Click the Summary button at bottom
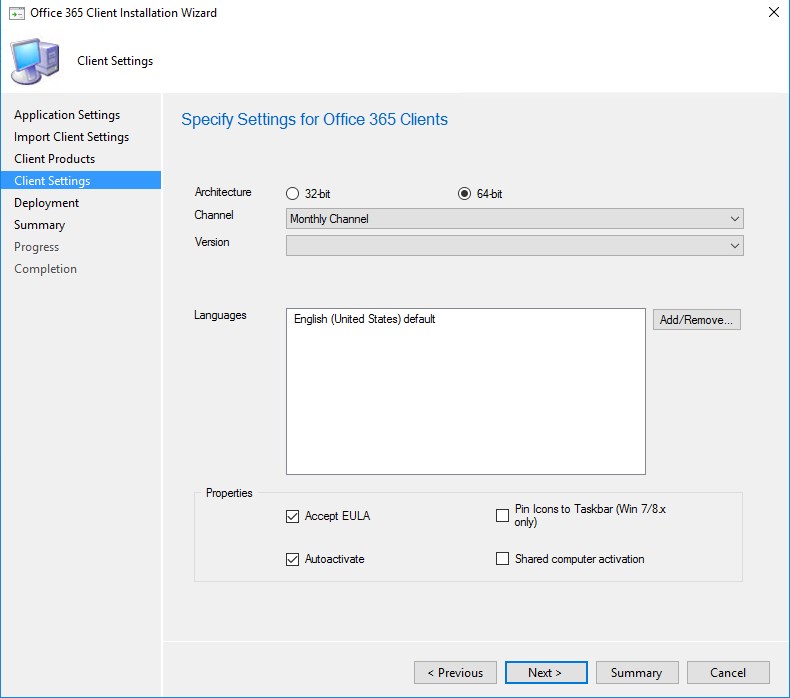This screenshot has width=790, height=698. point(637,673)
